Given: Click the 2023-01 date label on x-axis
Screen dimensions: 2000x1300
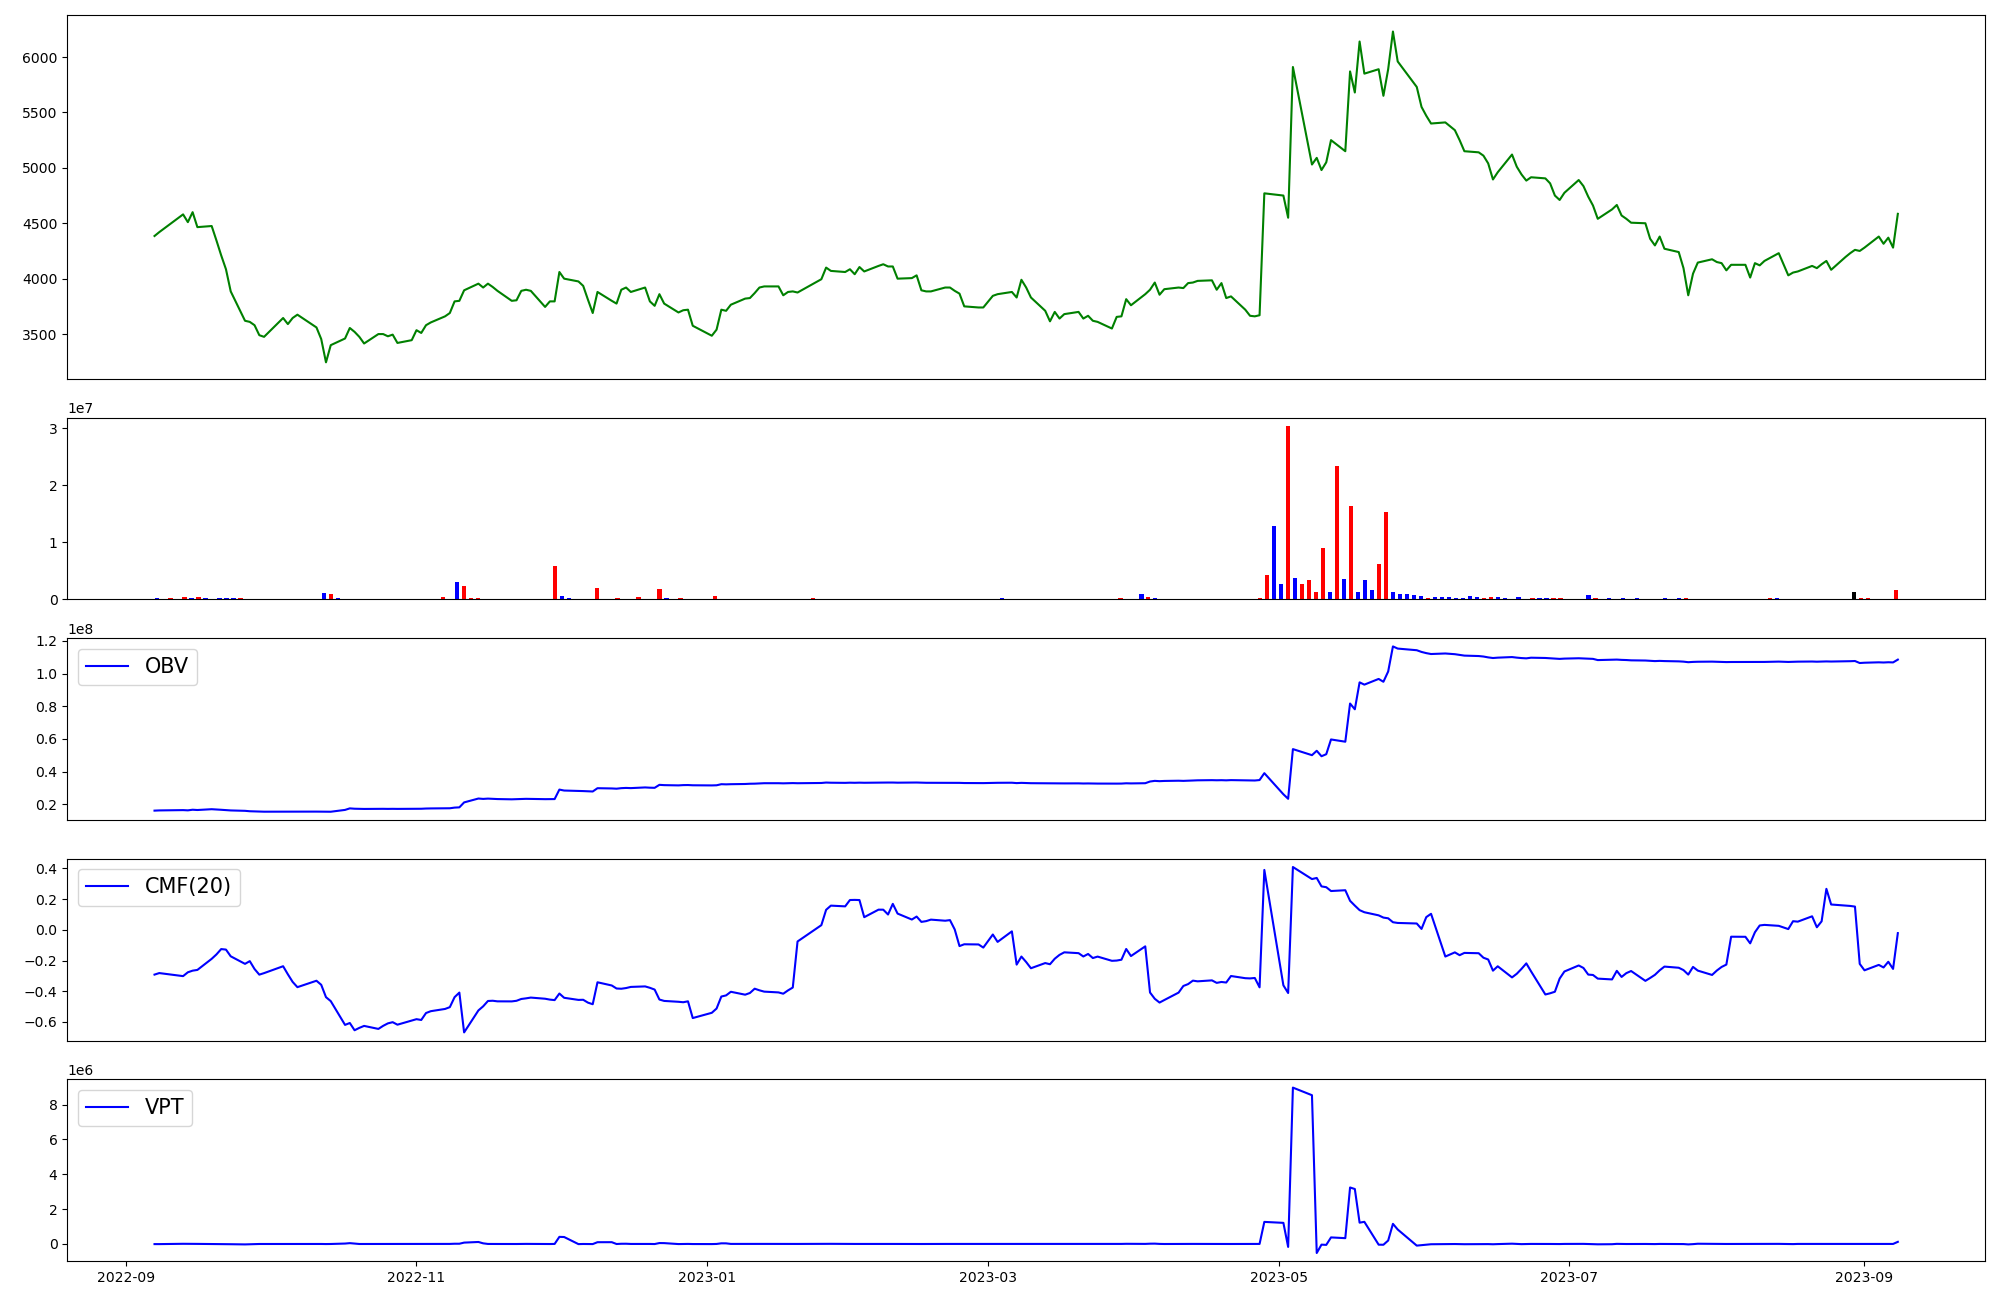Looking at the screenshot, I should click(x=707, y=1278).
